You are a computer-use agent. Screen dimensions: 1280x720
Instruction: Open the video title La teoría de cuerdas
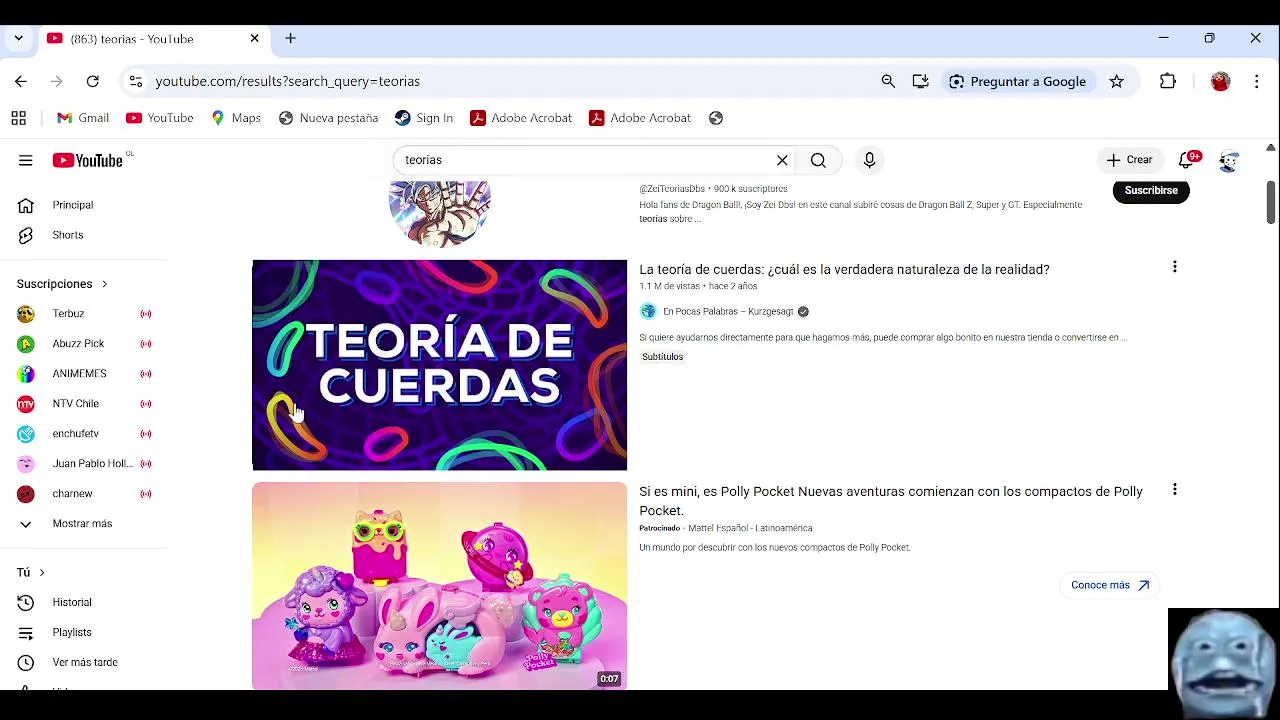tap(844, 270)
